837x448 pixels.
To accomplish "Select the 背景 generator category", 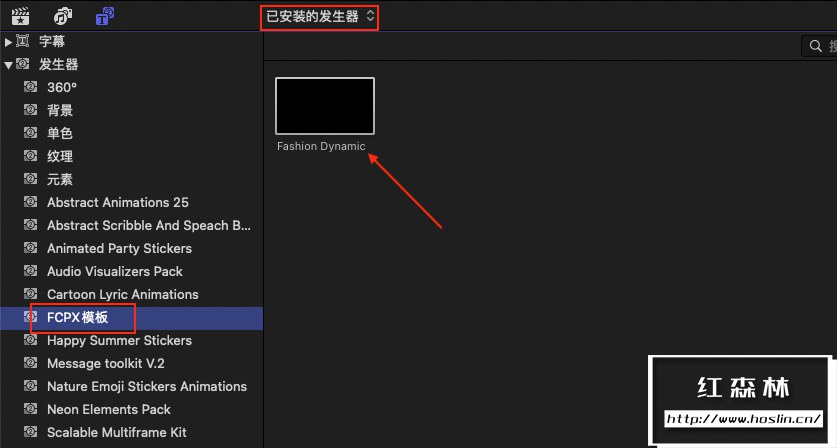I will 131,111.
